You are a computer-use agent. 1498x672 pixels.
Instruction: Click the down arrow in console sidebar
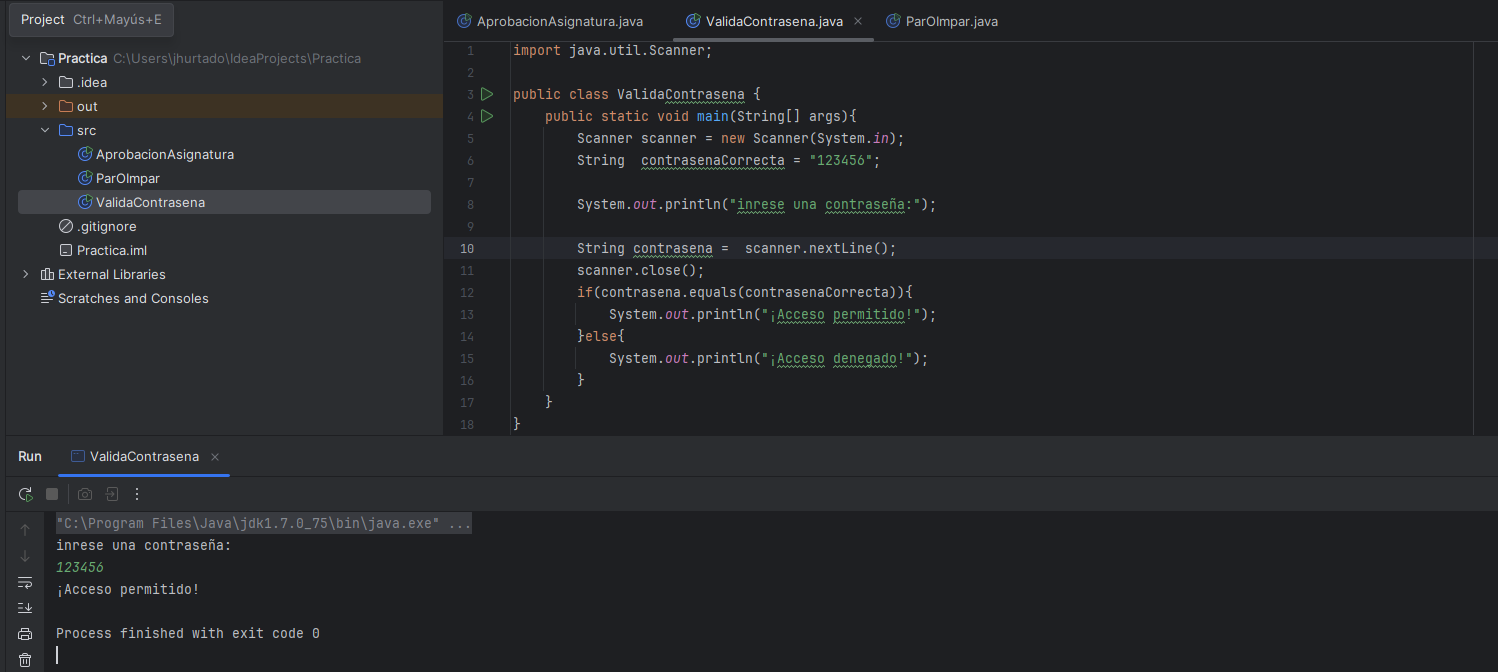(x=25, y=556)
